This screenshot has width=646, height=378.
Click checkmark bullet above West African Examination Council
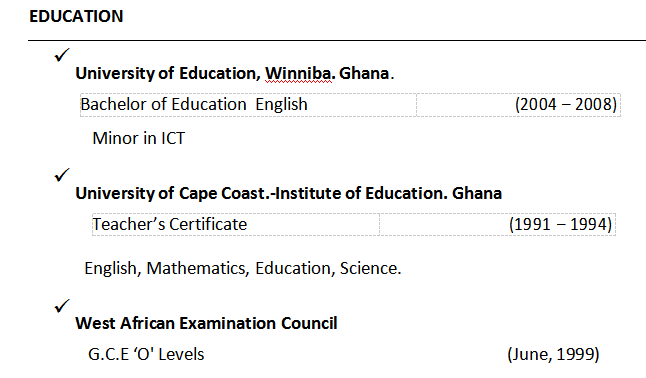62,306
